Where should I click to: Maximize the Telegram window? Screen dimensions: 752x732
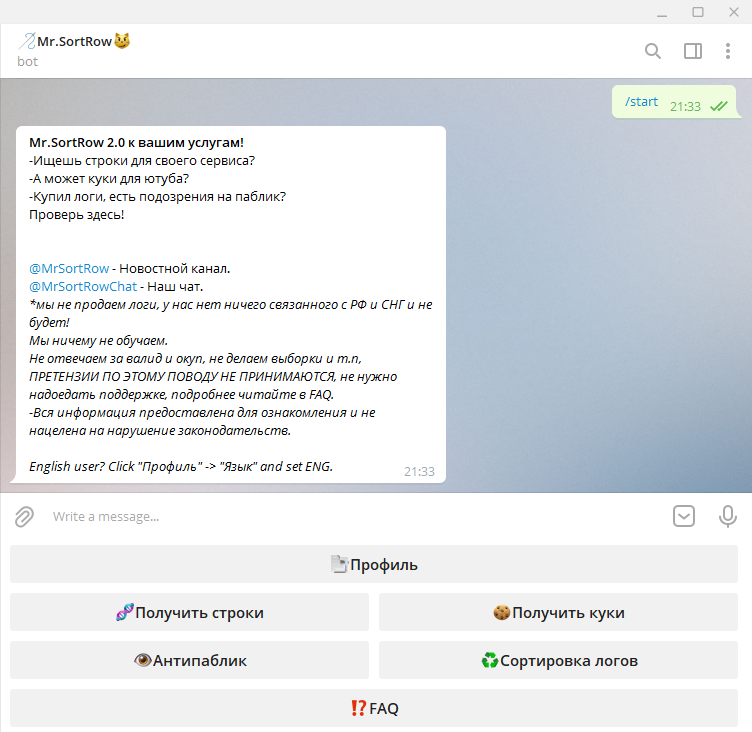click(698, 12)
